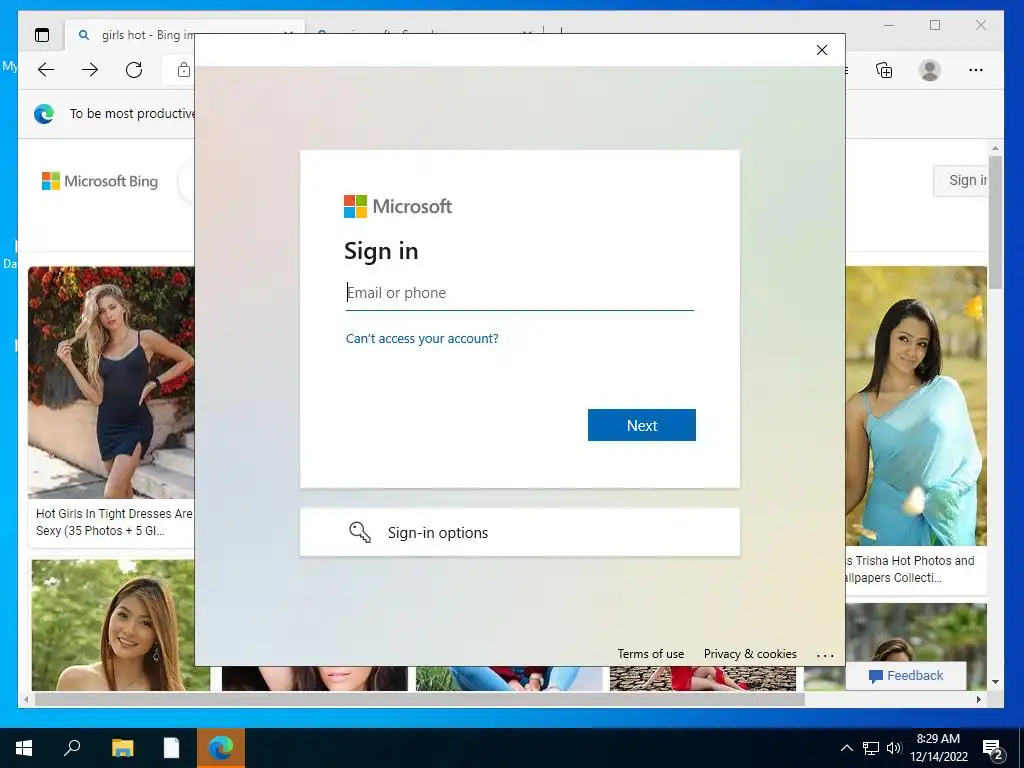Click the Edge forward arrow
The width and height of the screenshot is (1024, 768).
(x=90, y=70)
